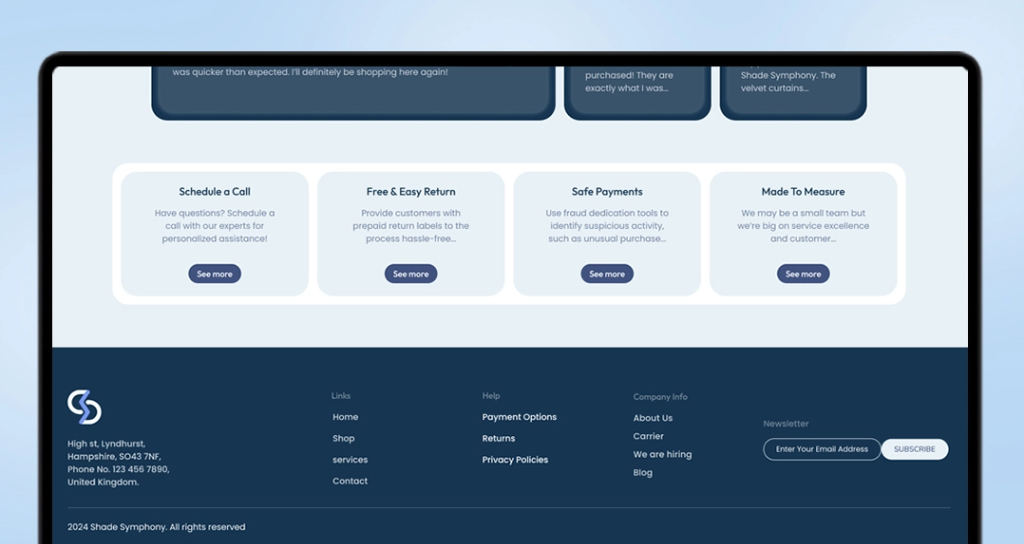Viewport: 1024px width, 544px height.
Task: Click the Free & Easy Return heading
Action: click(x=411, y=191)
